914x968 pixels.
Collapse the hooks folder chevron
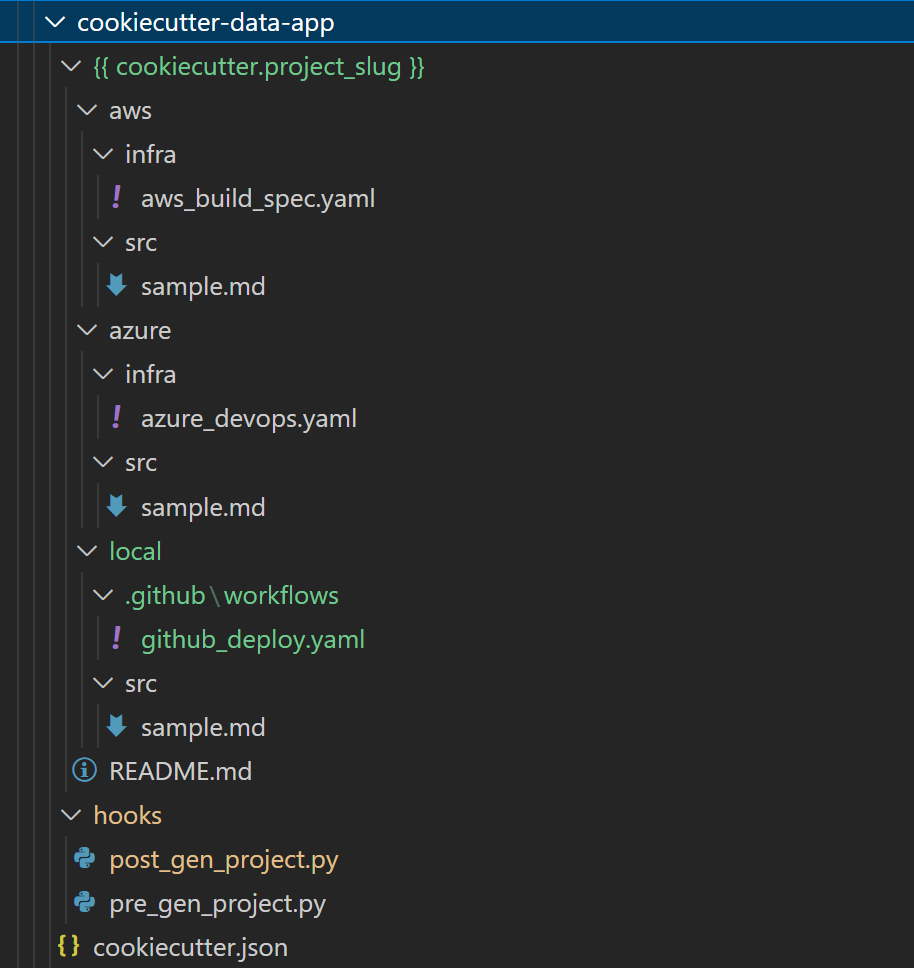click(72, 816)
